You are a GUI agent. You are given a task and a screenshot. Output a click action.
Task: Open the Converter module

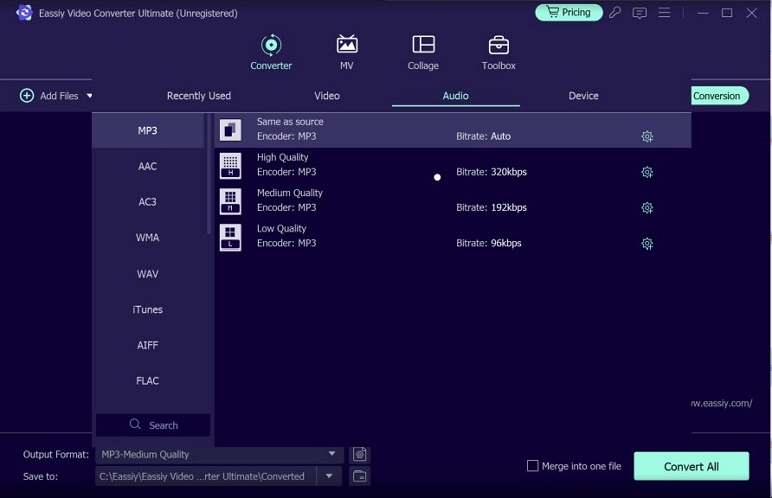click(271, 52)
